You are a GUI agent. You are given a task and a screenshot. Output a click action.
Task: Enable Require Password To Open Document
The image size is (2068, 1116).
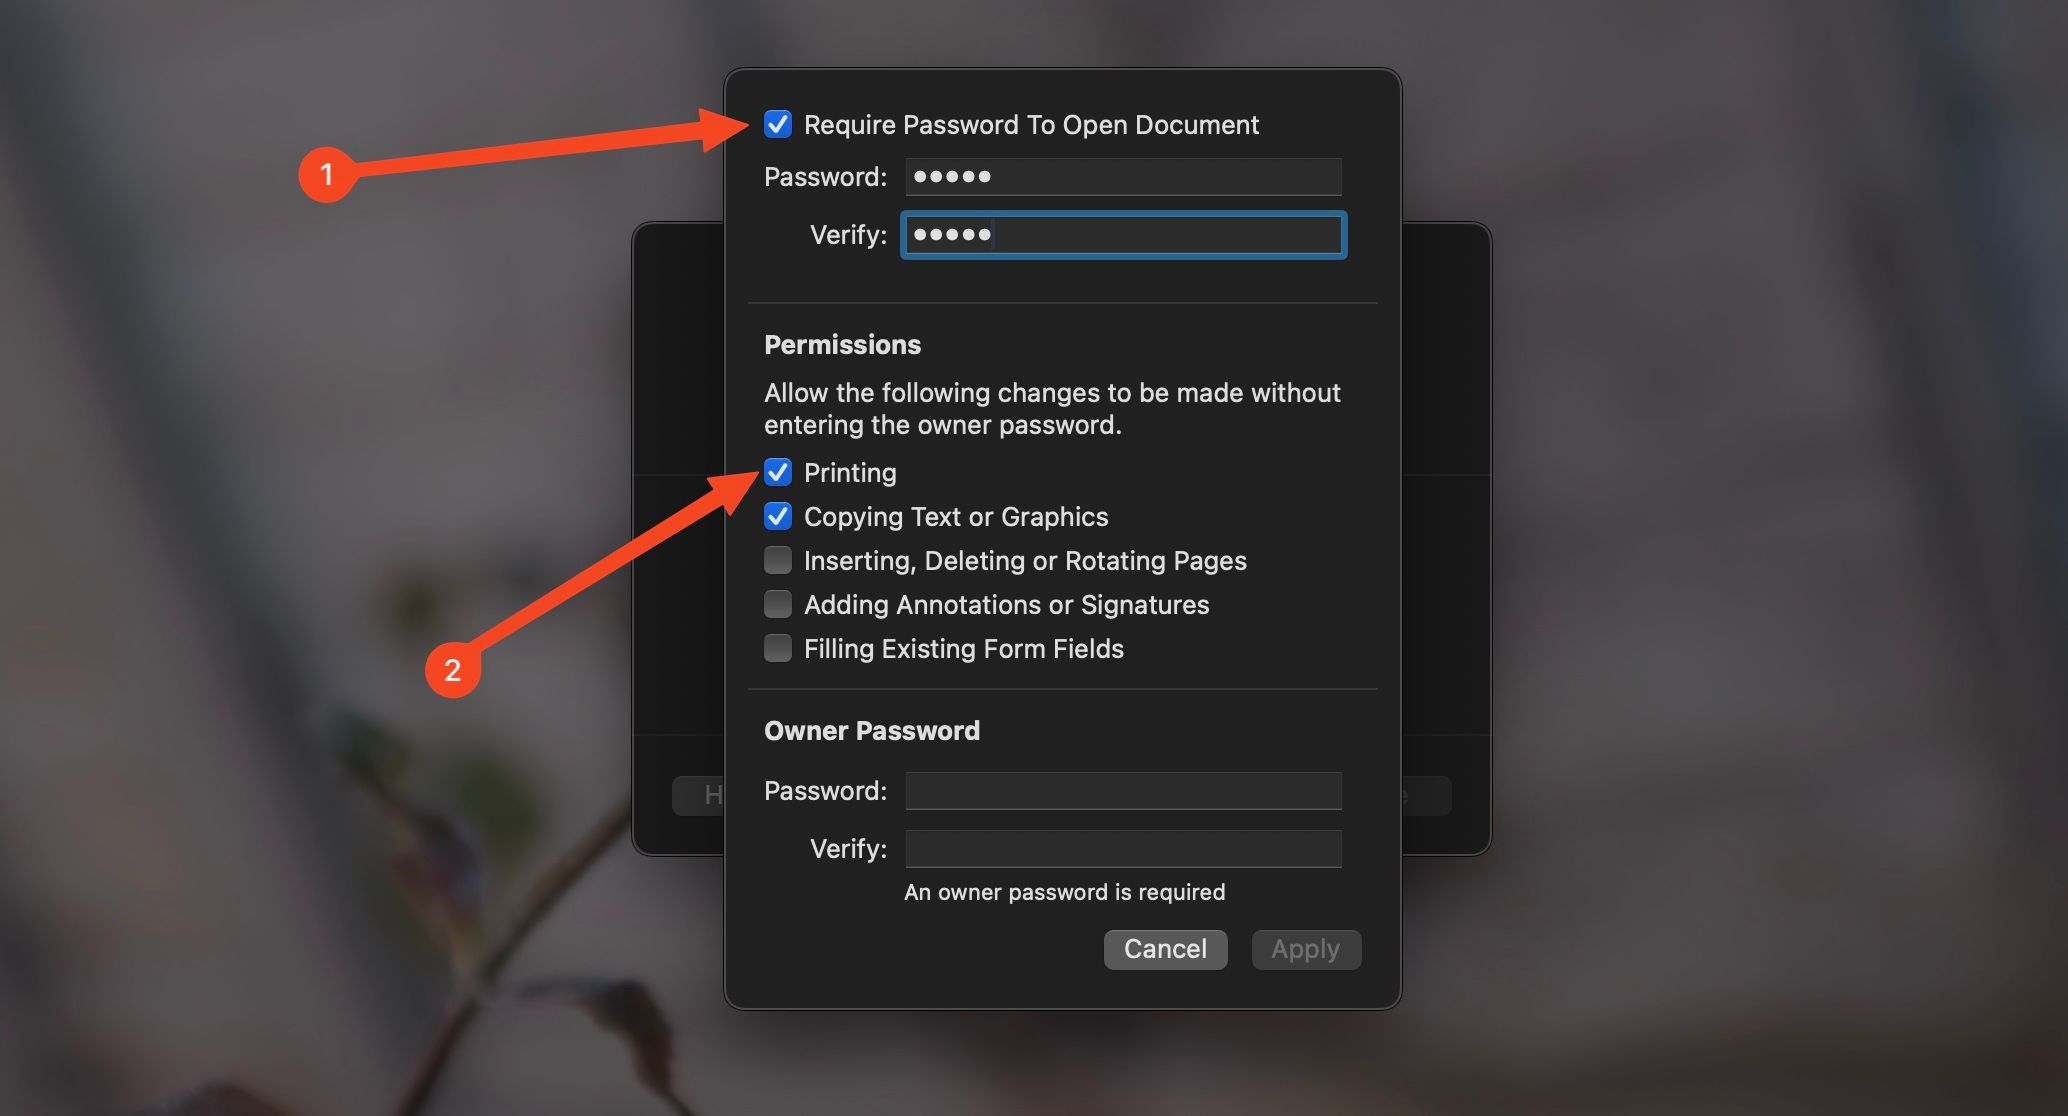pos(776,125)
